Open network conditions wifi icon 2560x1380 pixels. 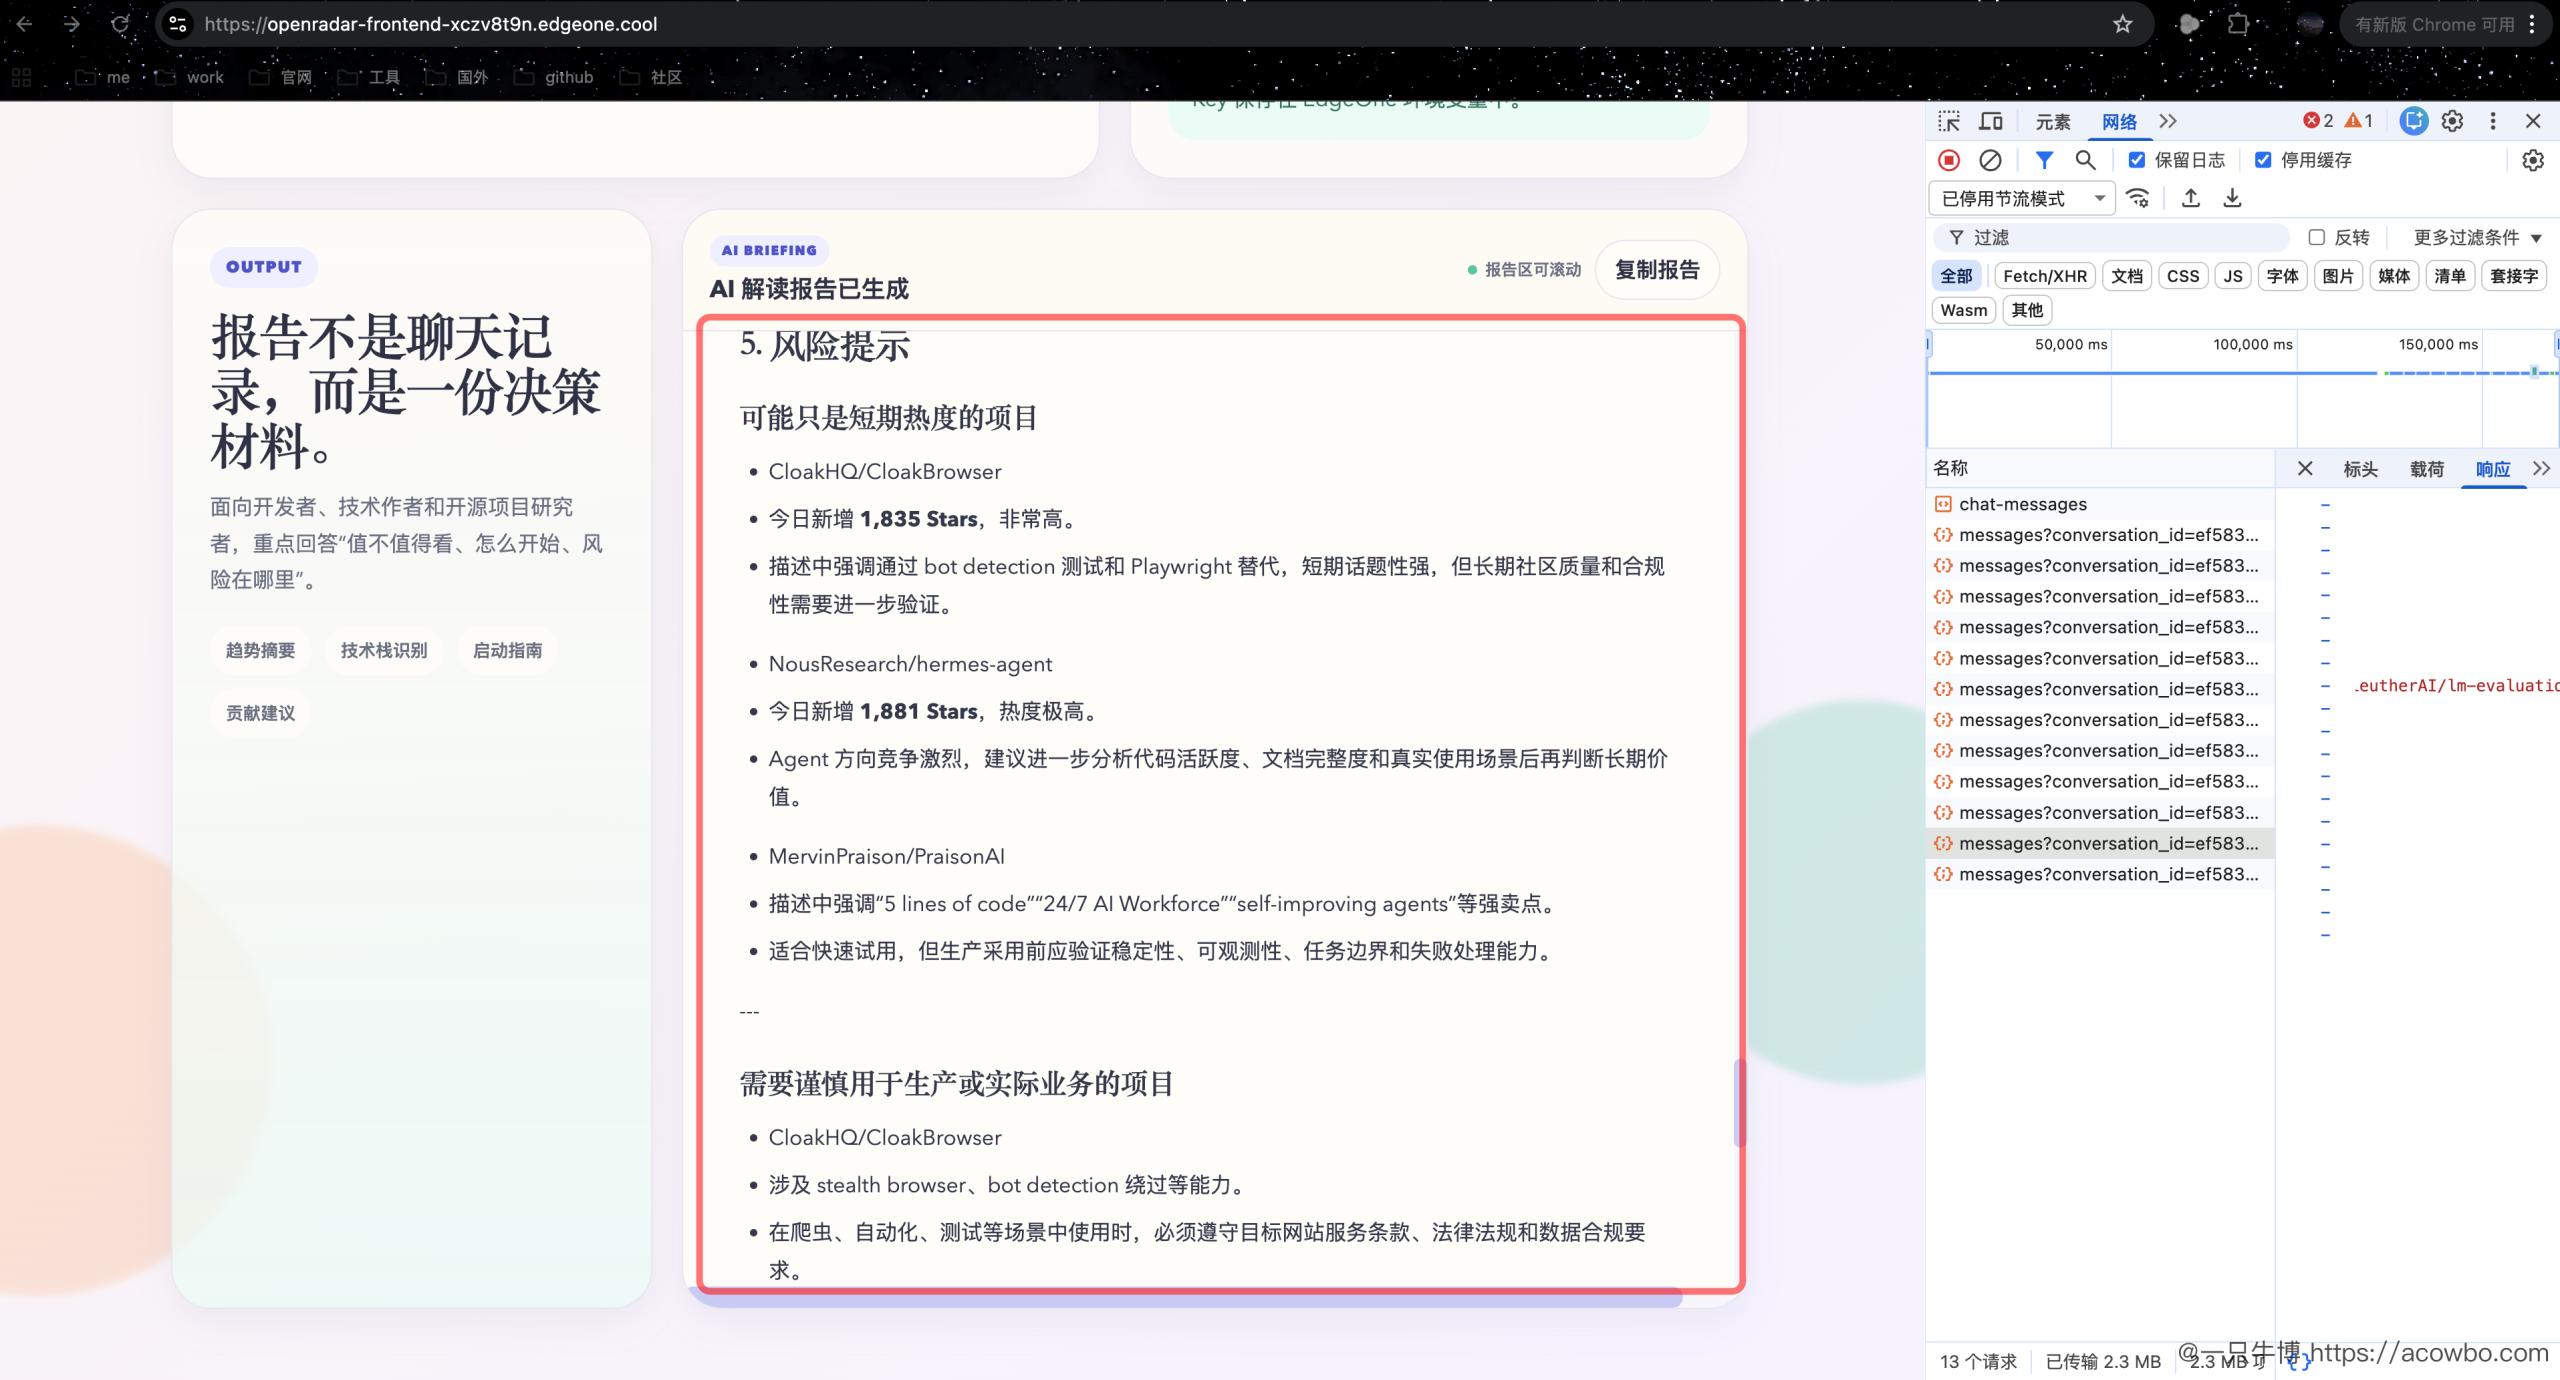(2138, 198)
